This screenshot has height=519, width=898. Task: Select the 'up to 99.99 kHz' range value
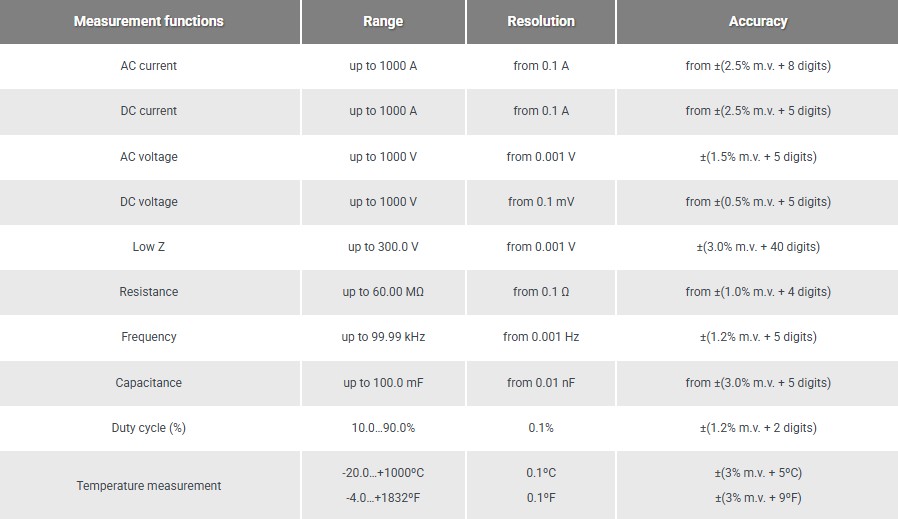tap(383, 337)
